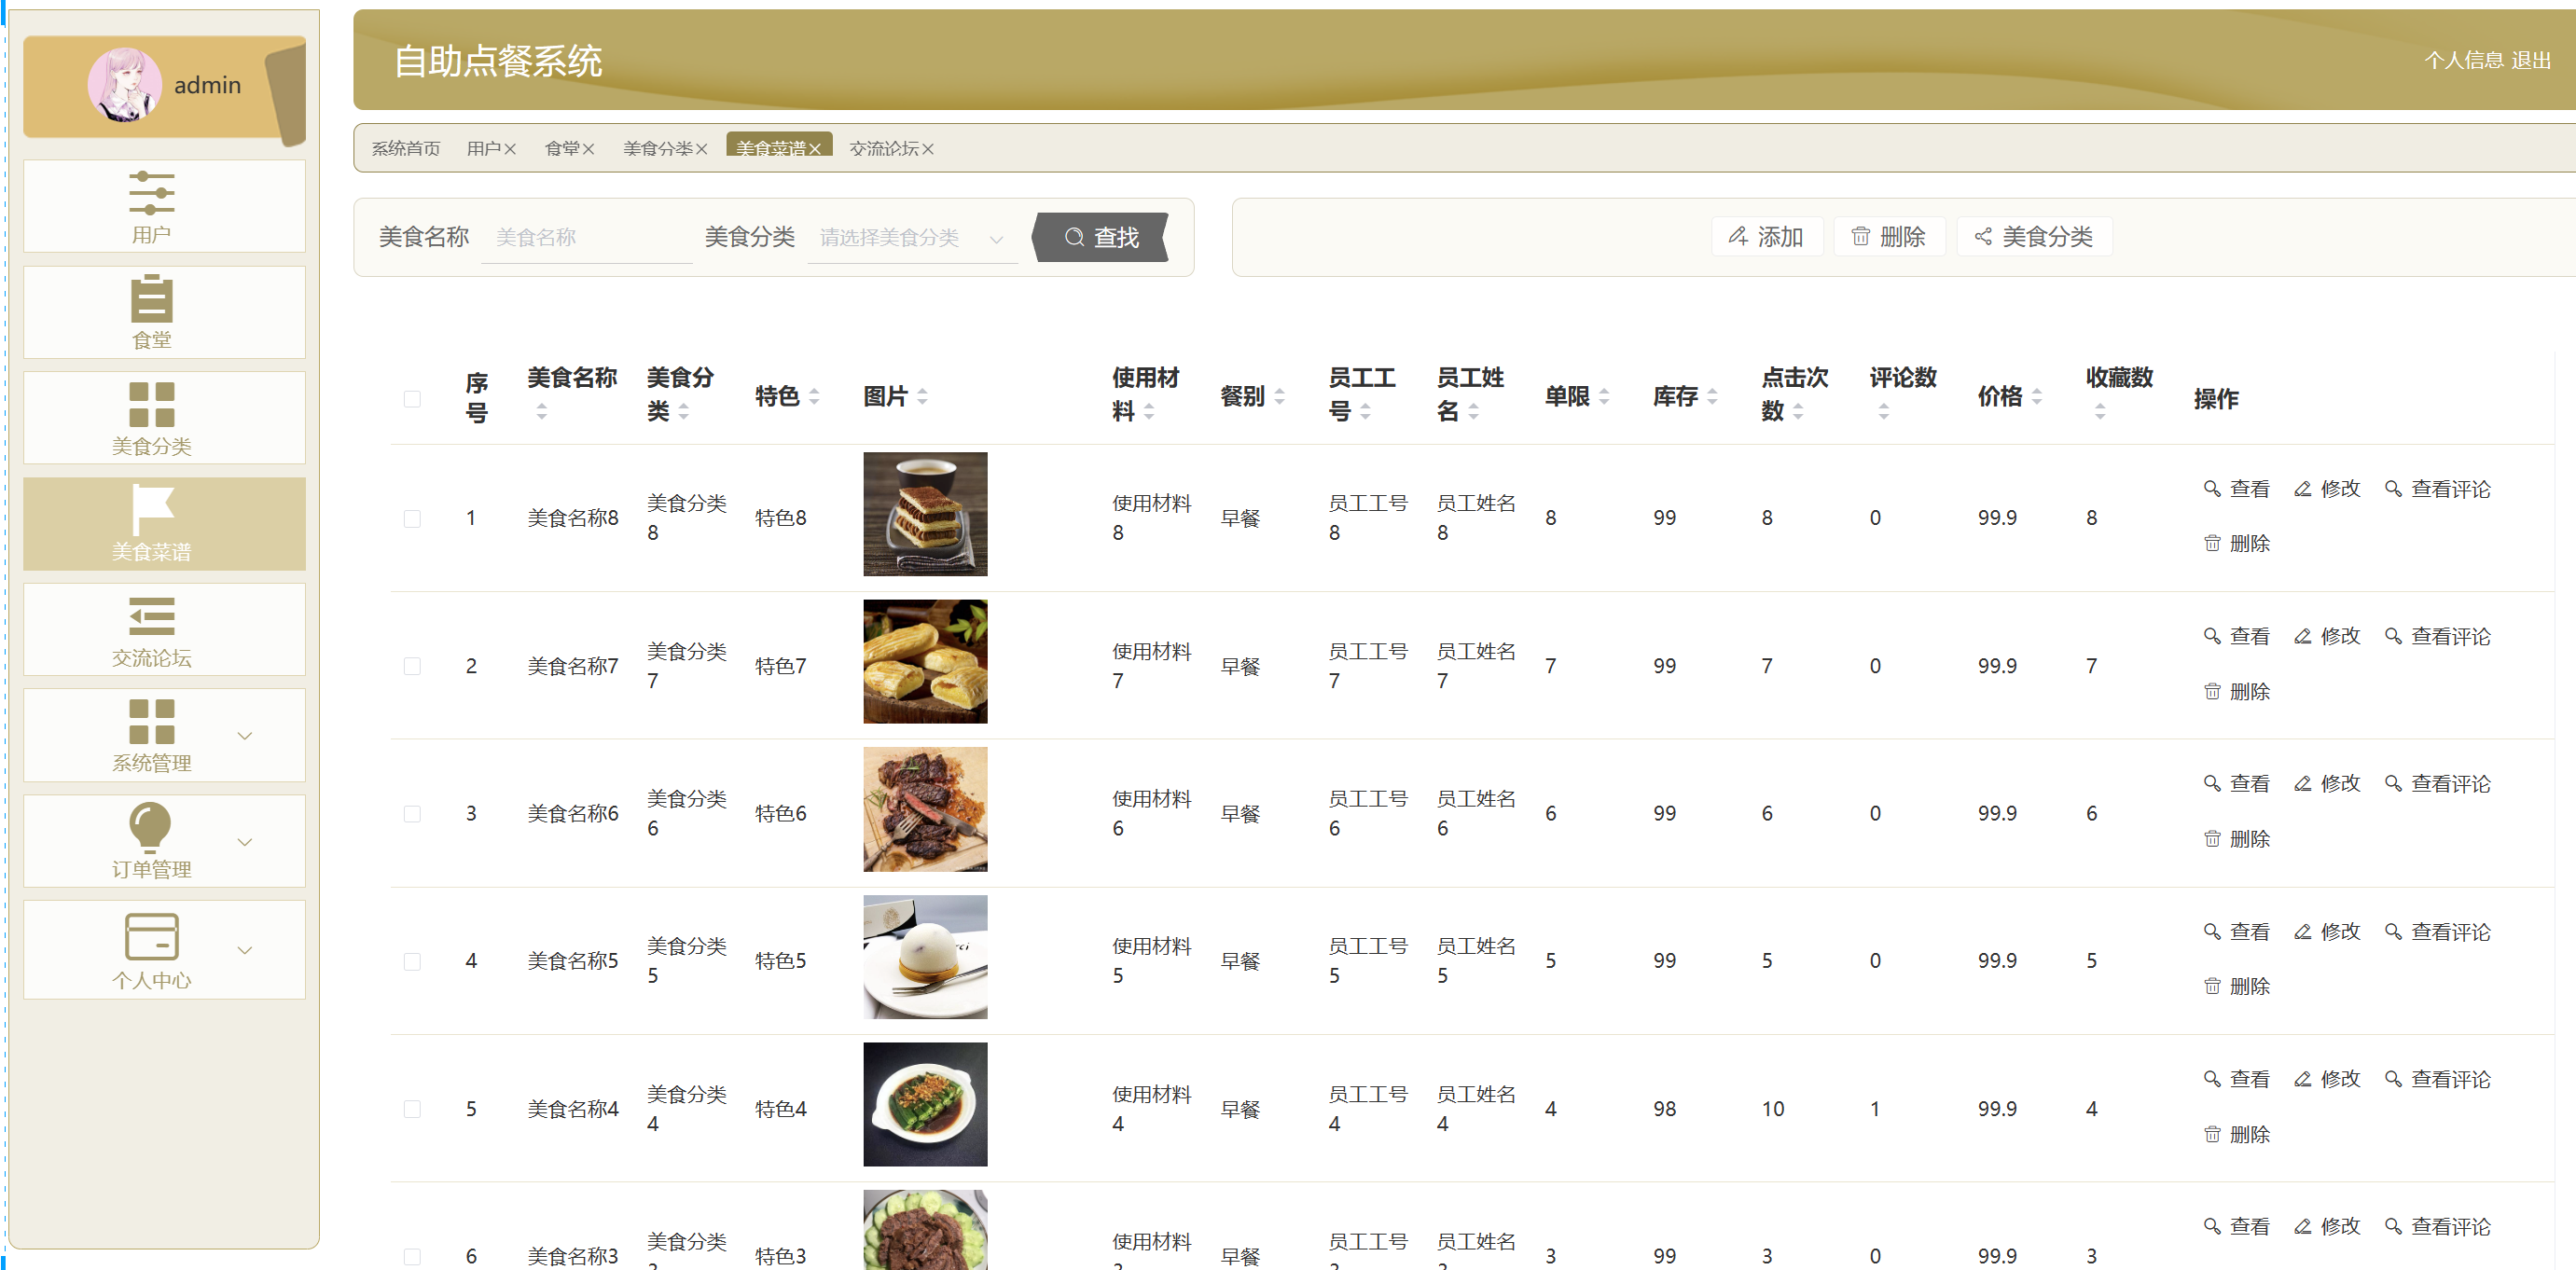
Task: Click the 交流论坛 list icon in sidebar
Action: point(151,616)
